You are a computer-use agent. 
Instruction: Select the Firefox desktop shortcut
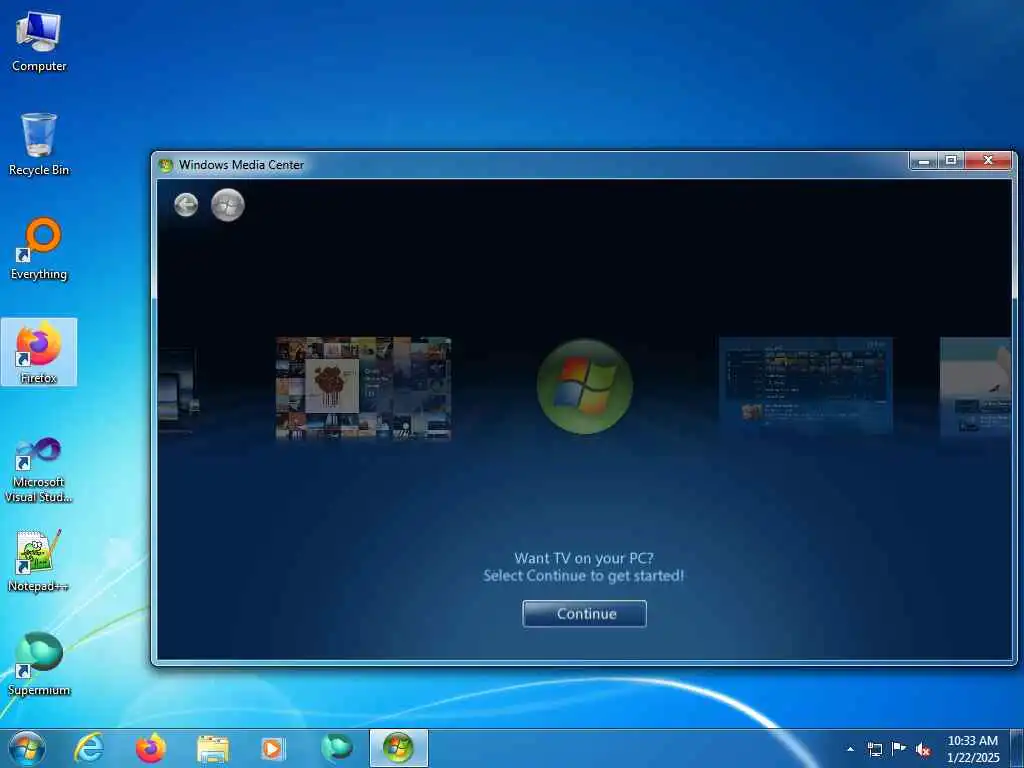point(39,352)
